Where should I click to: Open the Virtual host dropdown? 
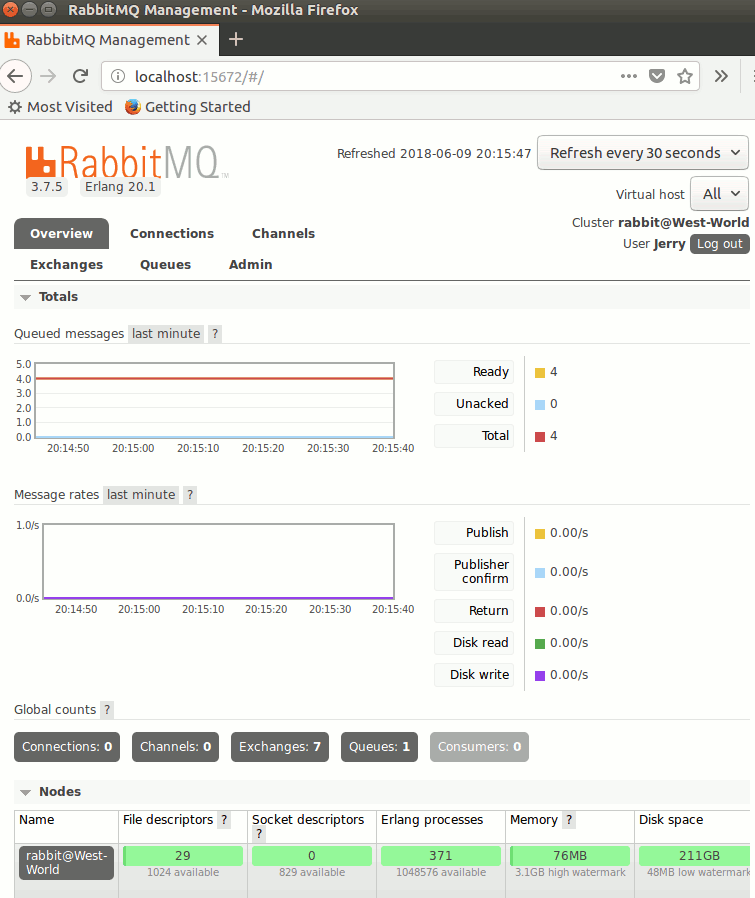tap(719, 194)
